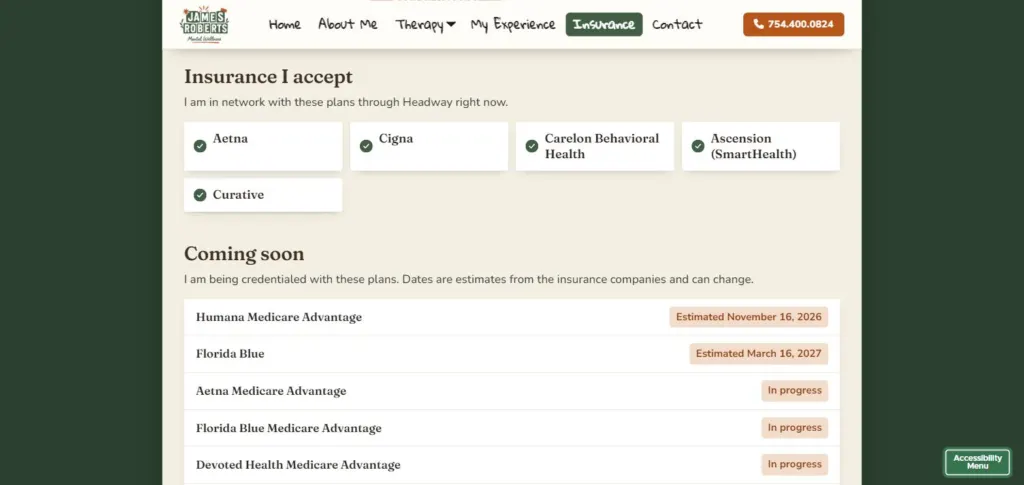Click Florida Blue Medicare Advantage row

512,428
